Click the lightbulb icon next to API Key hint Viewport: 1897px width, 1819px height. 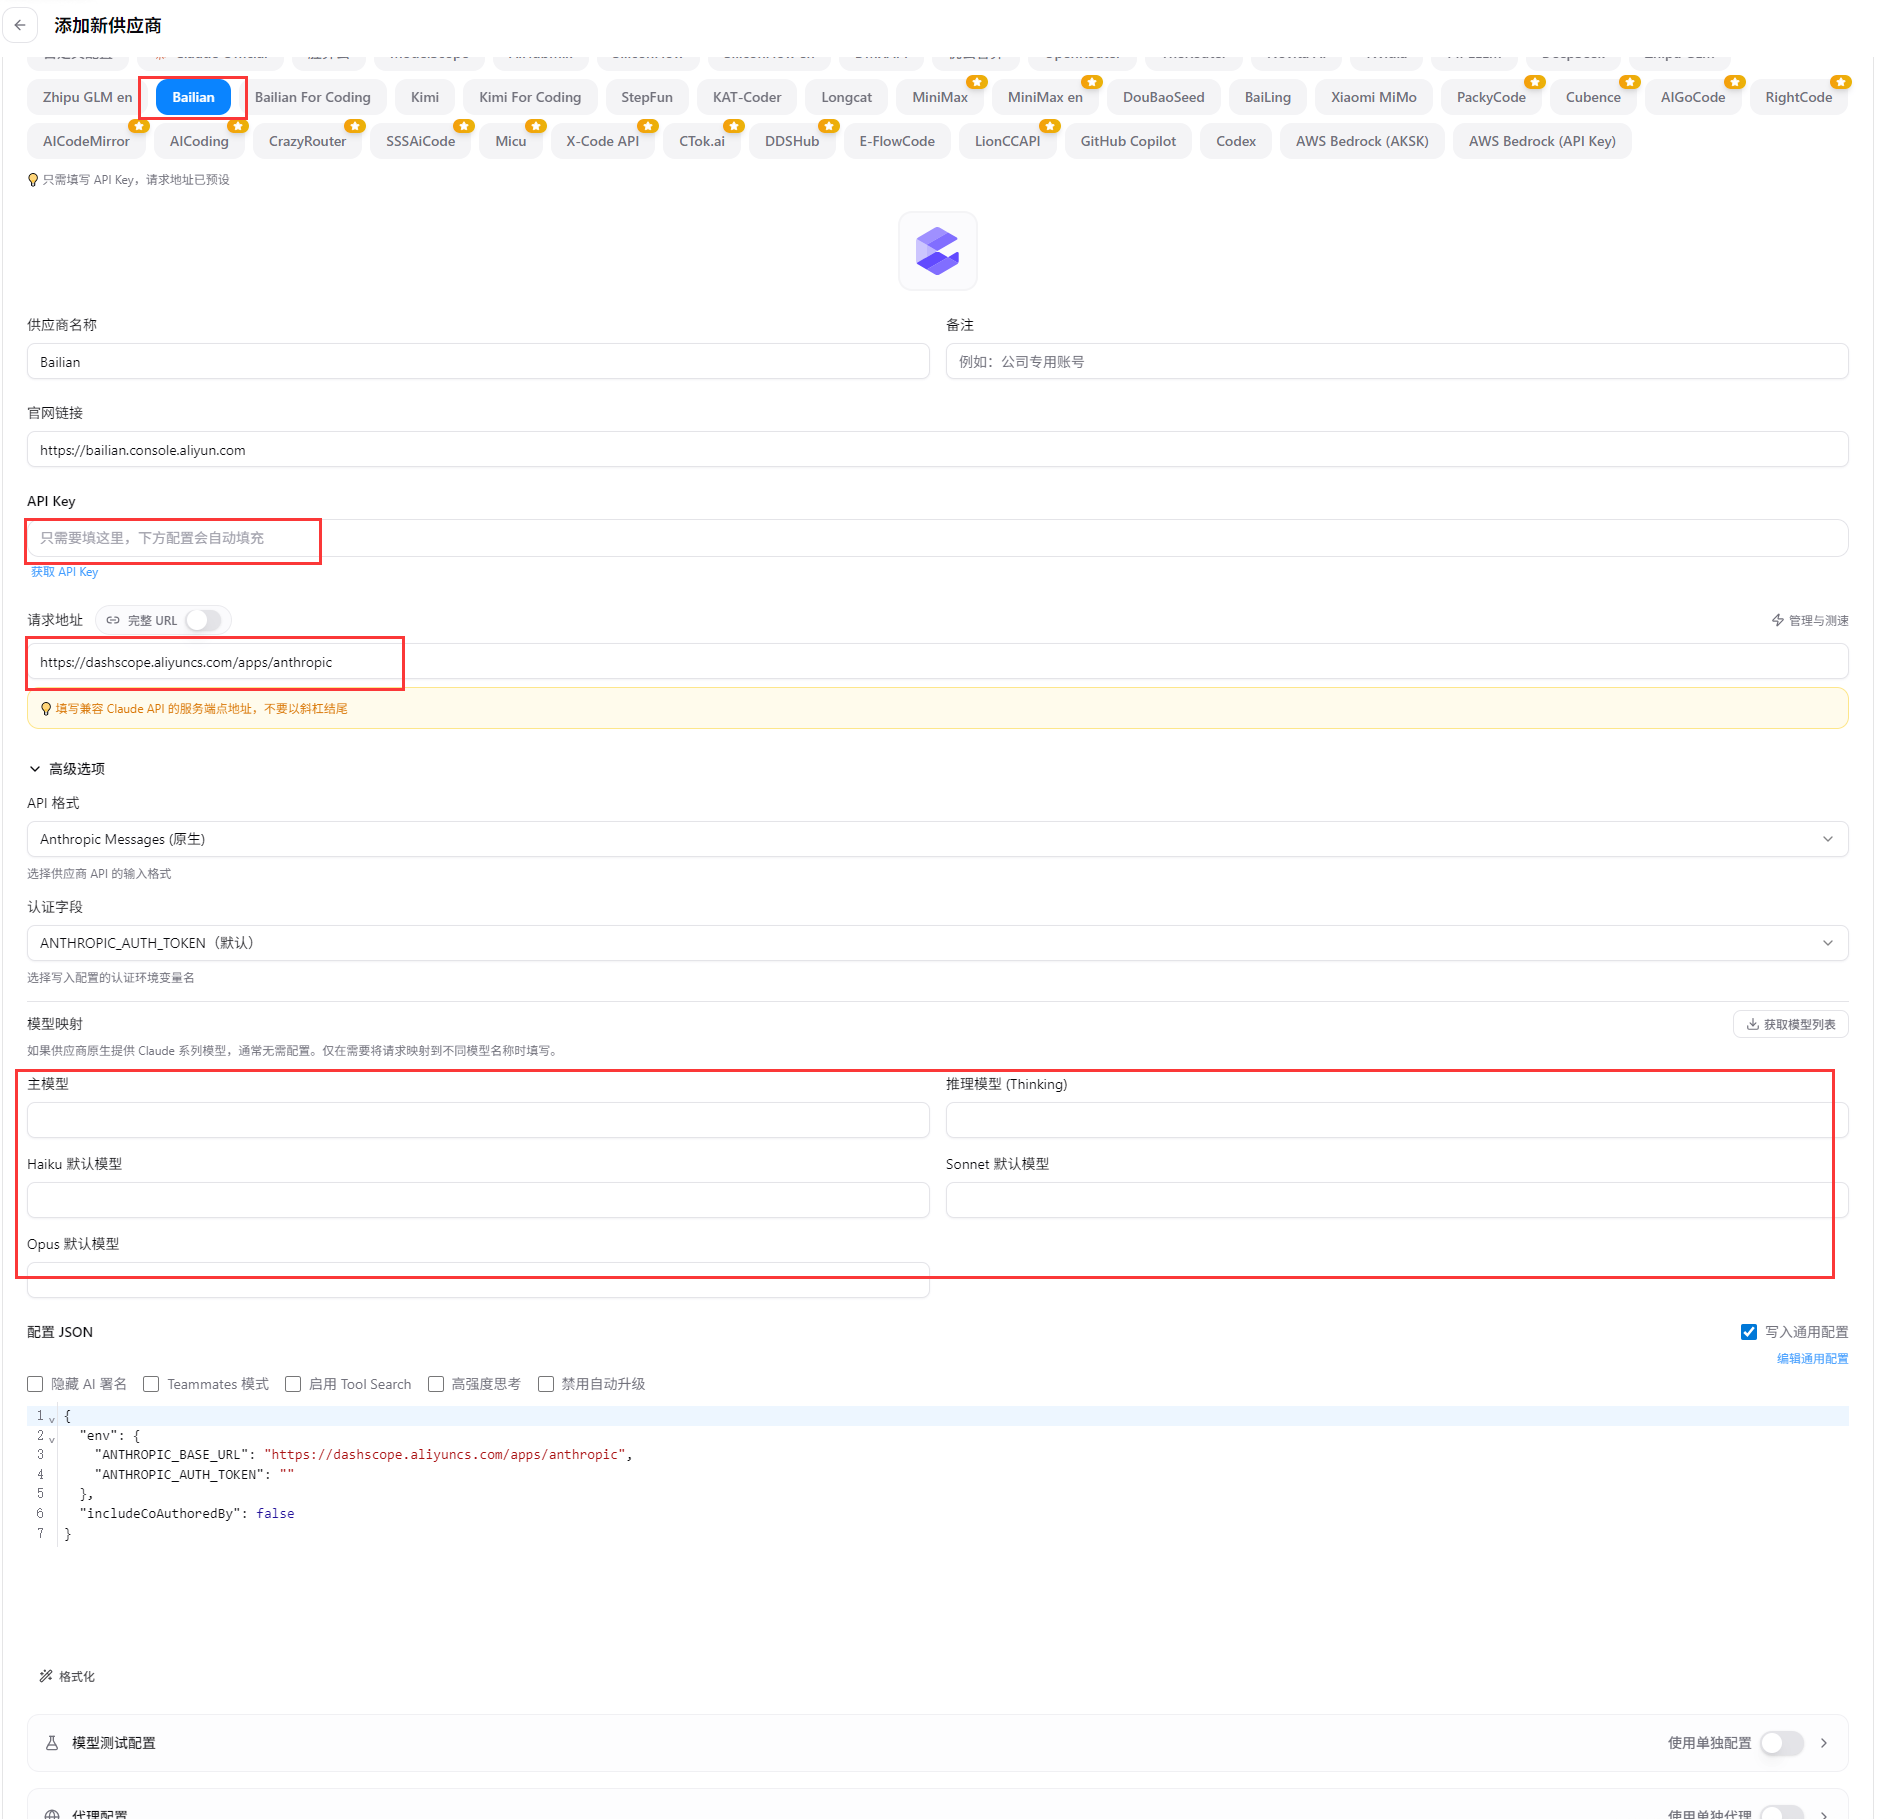point(33,180)
